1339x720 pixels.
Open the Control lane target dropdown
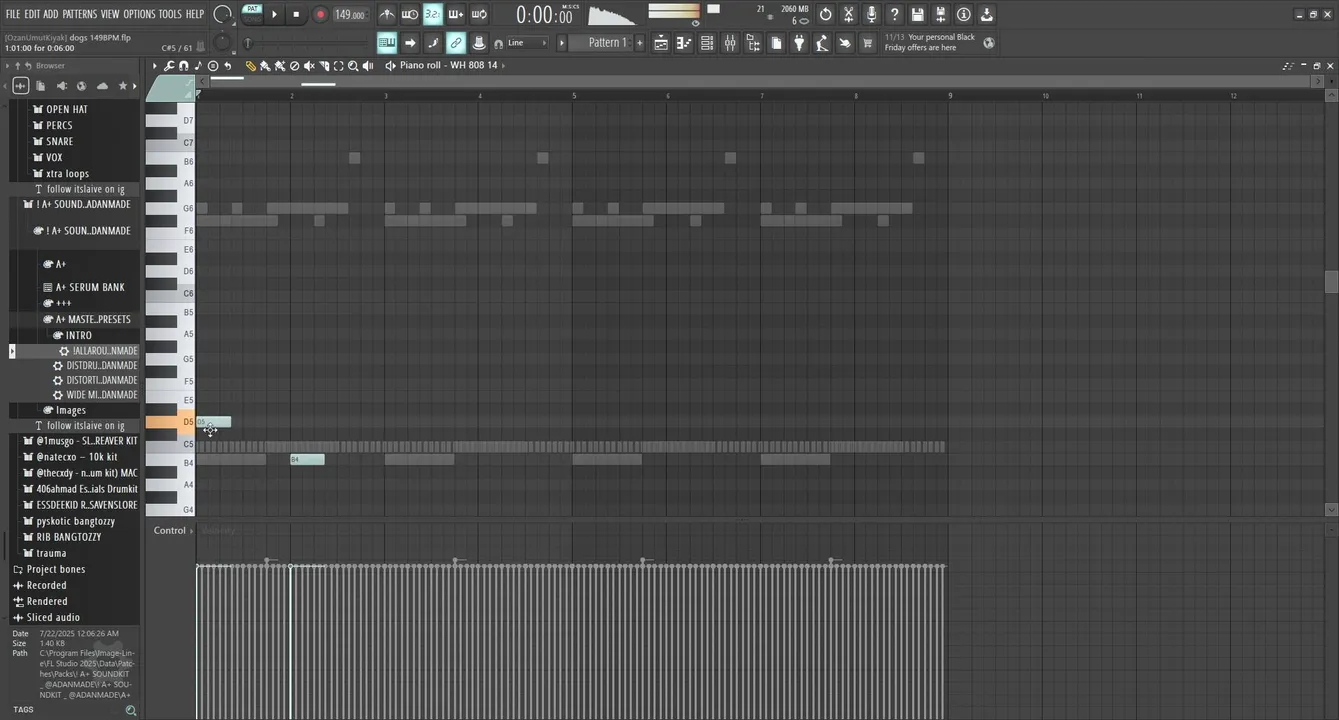pyautogui.click(x=174, y=530)
